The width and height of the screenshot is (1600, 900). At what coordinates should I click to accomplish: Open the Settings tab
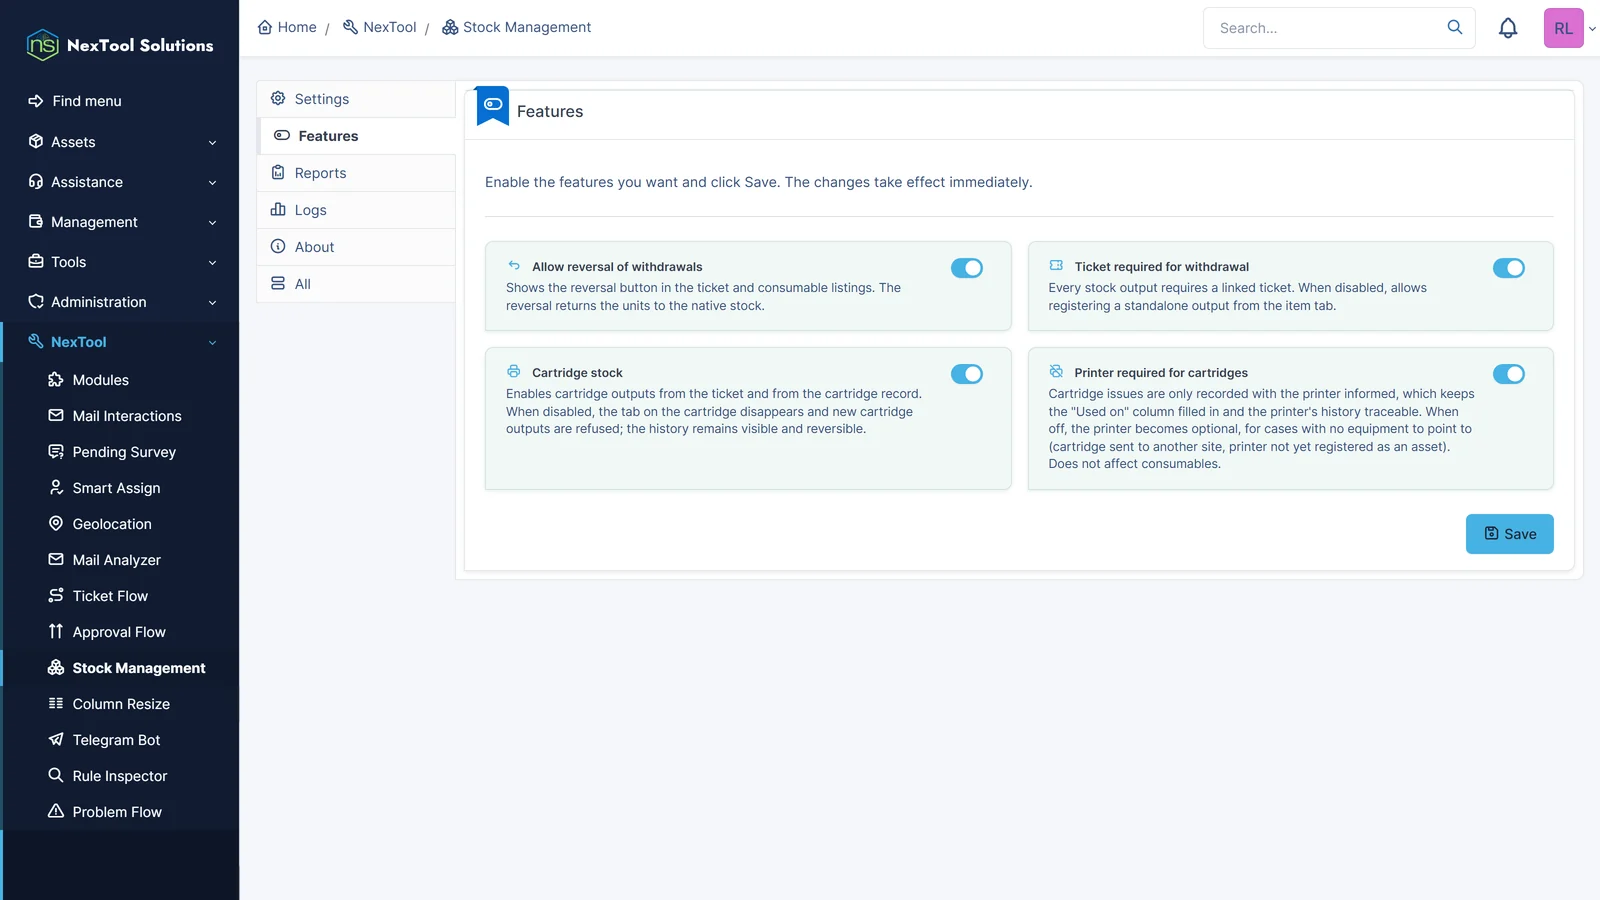pyautogui.click(x=356, y=99)
